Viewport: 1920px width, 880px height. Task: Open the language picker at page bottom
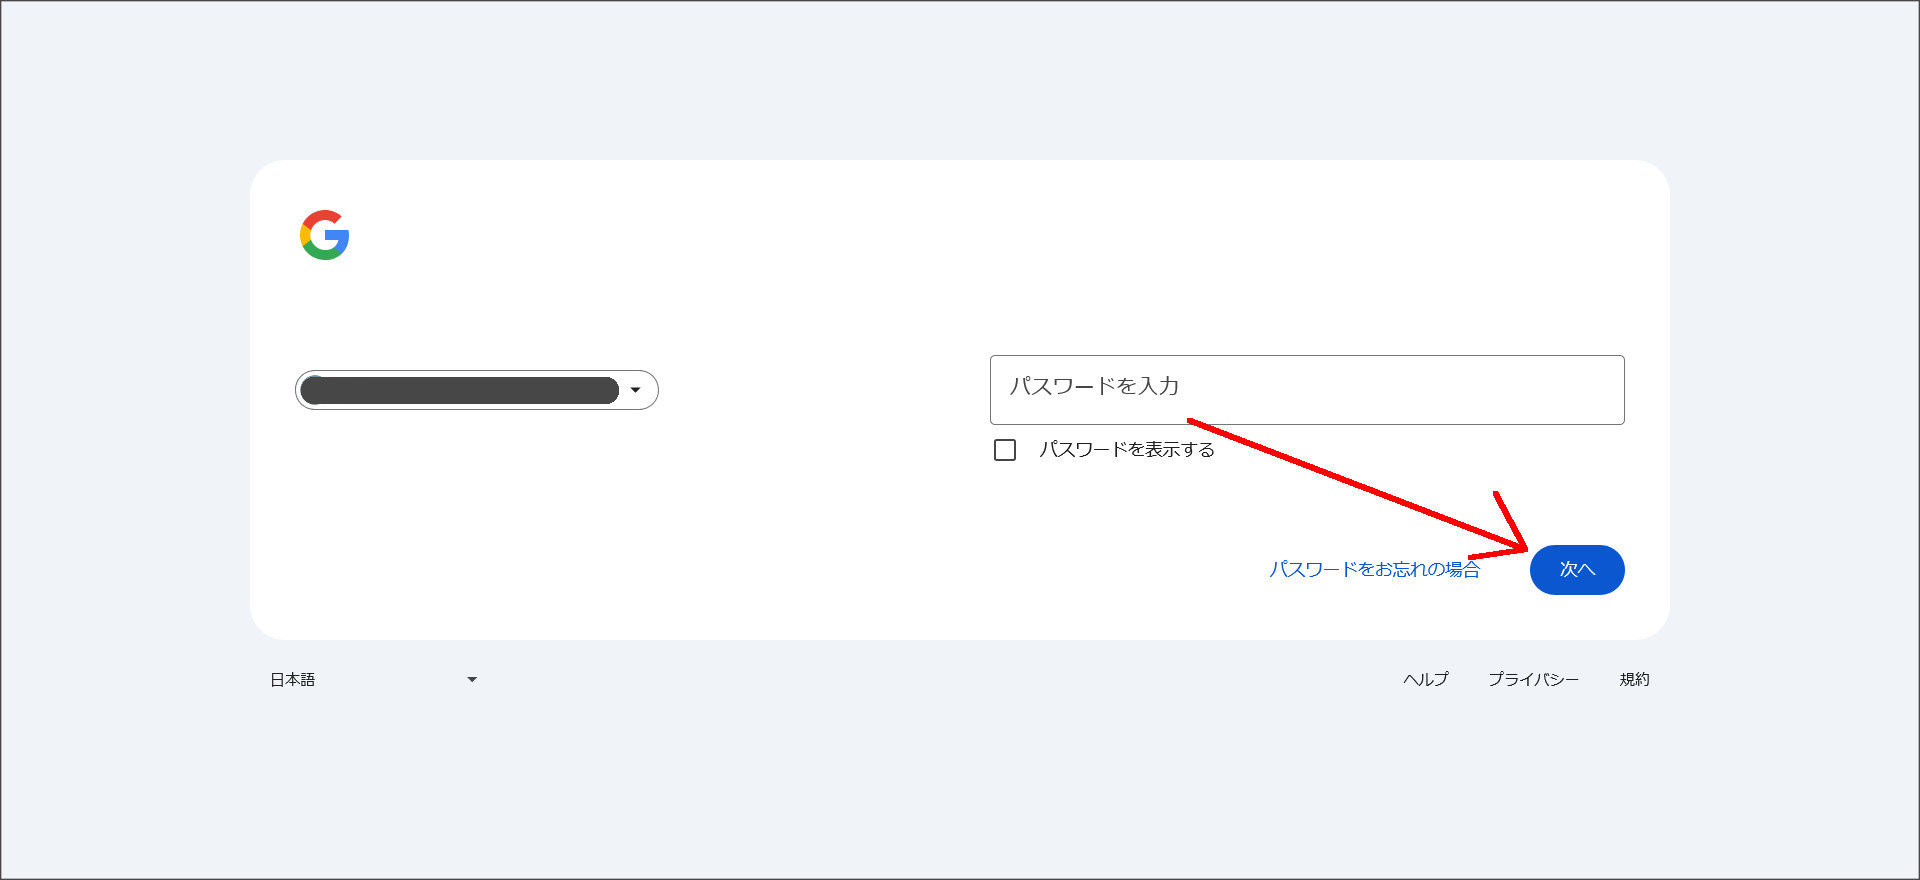(370, 679)
